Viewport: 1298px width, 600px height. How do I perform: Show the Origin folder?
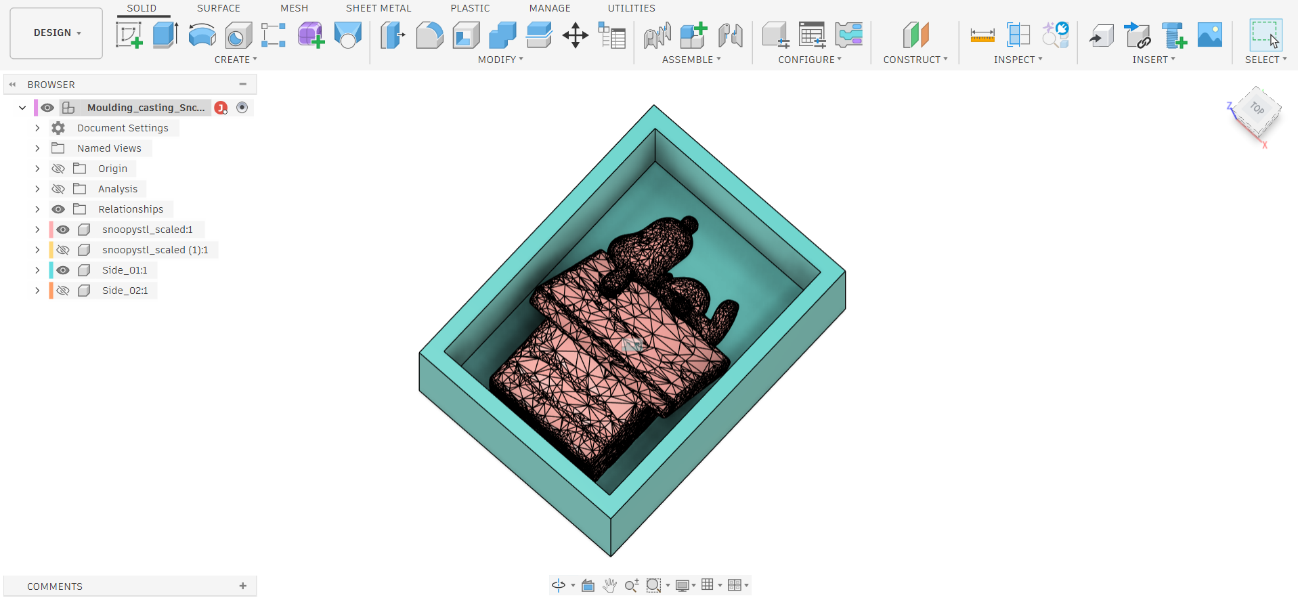tap(58, 169)
